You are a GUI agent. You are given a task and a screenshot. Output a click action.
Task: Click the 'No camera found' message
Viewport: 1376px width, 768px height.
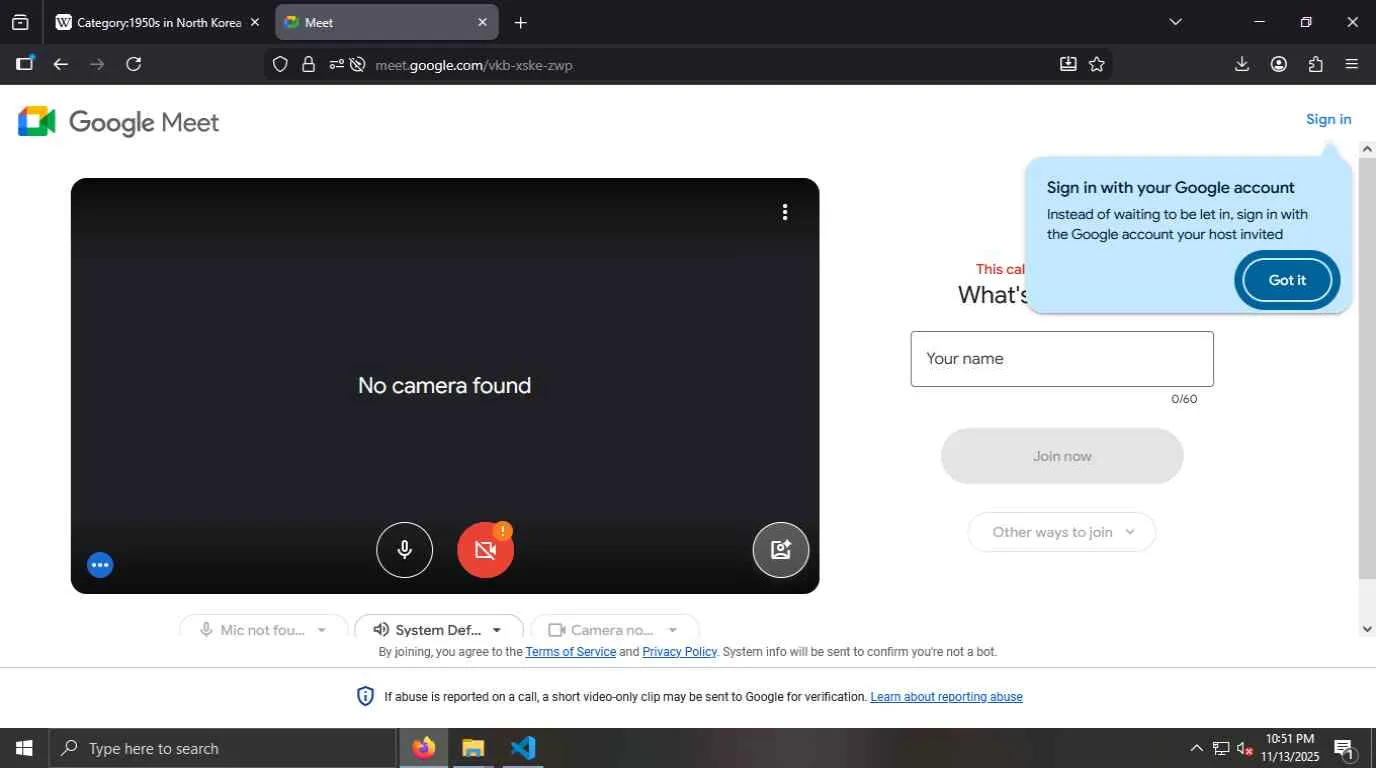click(x=445, y=386)
